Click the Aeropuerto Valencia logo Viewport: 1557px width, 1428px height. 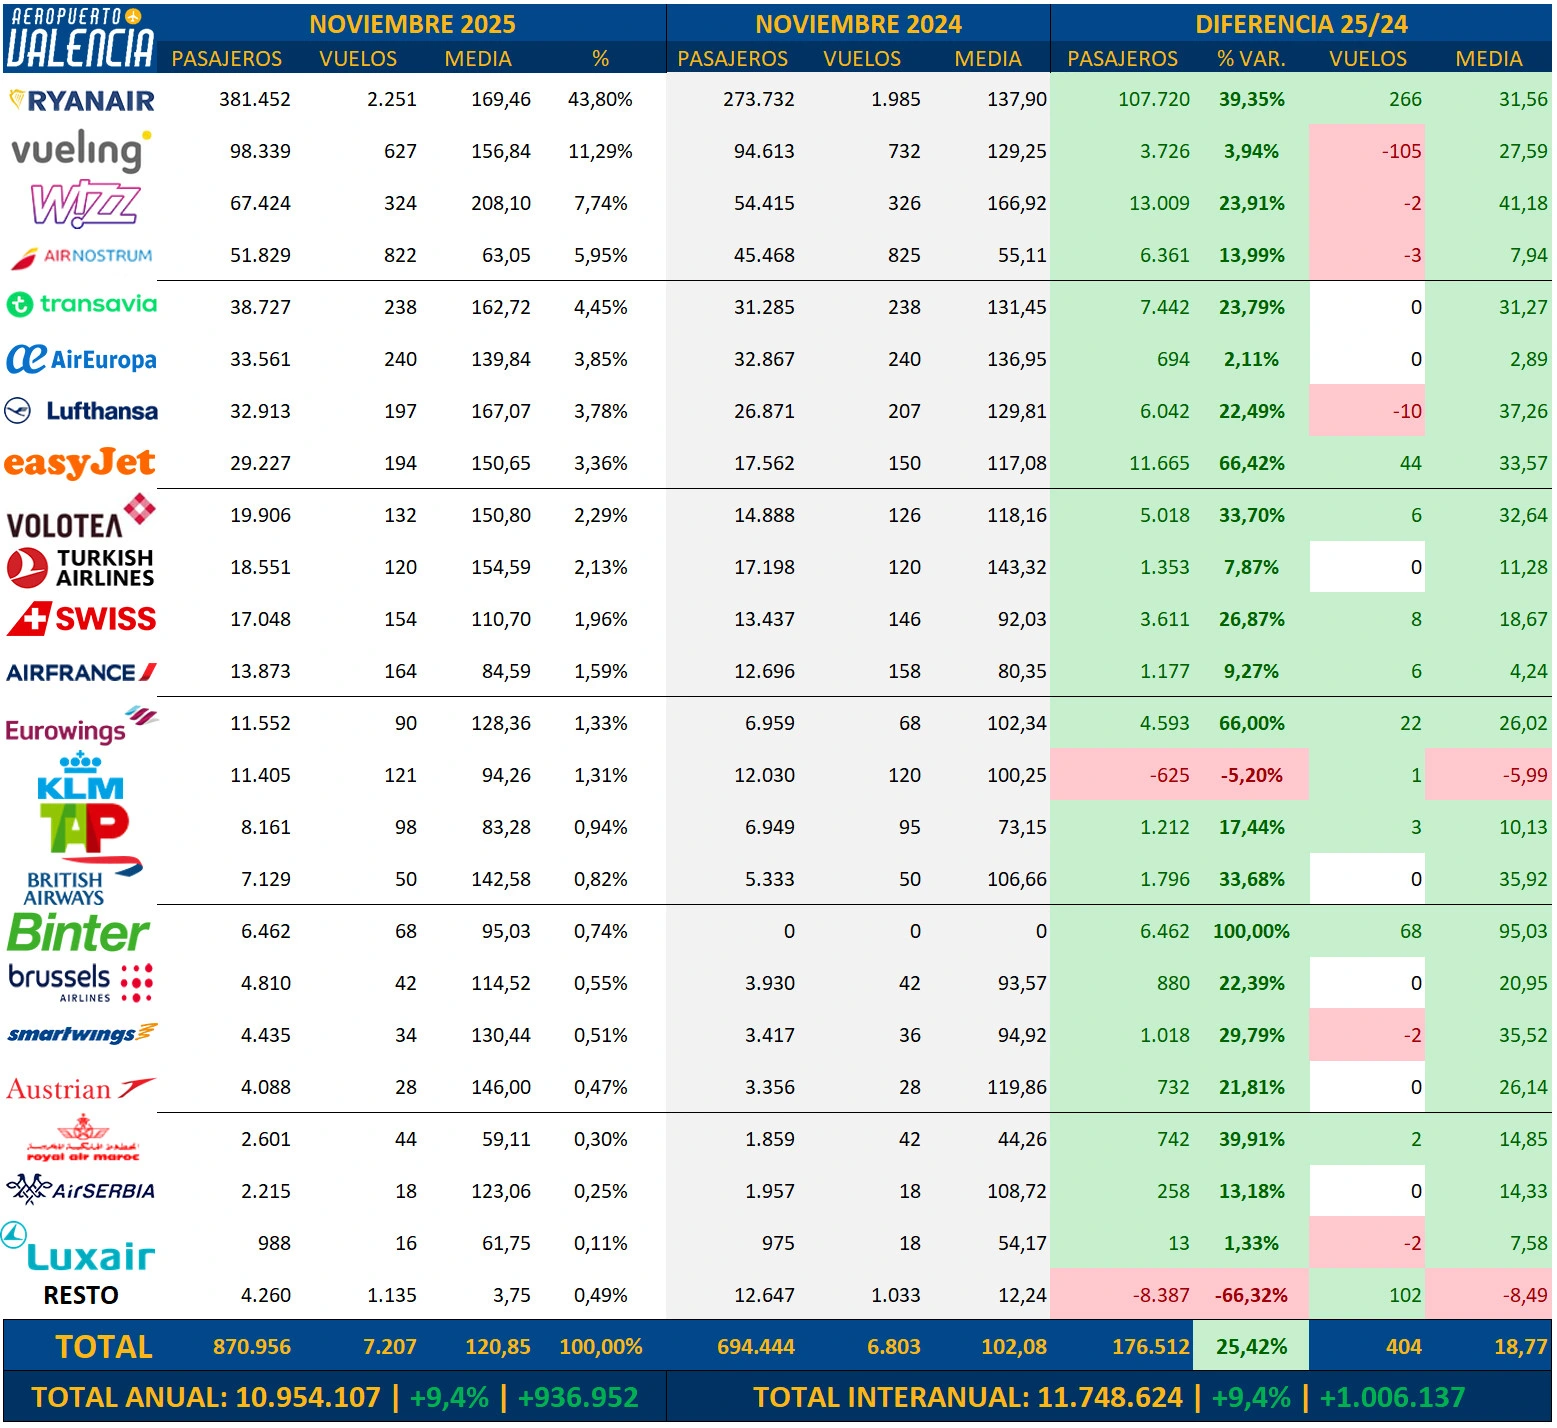[80, 38]
